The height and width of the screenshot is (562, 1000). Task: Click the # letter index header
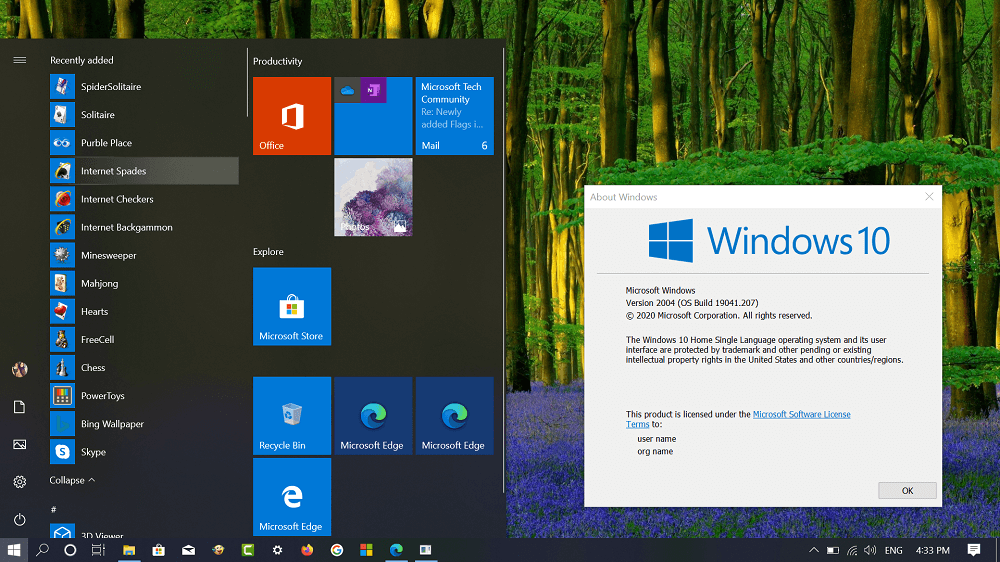pos(54,509)
